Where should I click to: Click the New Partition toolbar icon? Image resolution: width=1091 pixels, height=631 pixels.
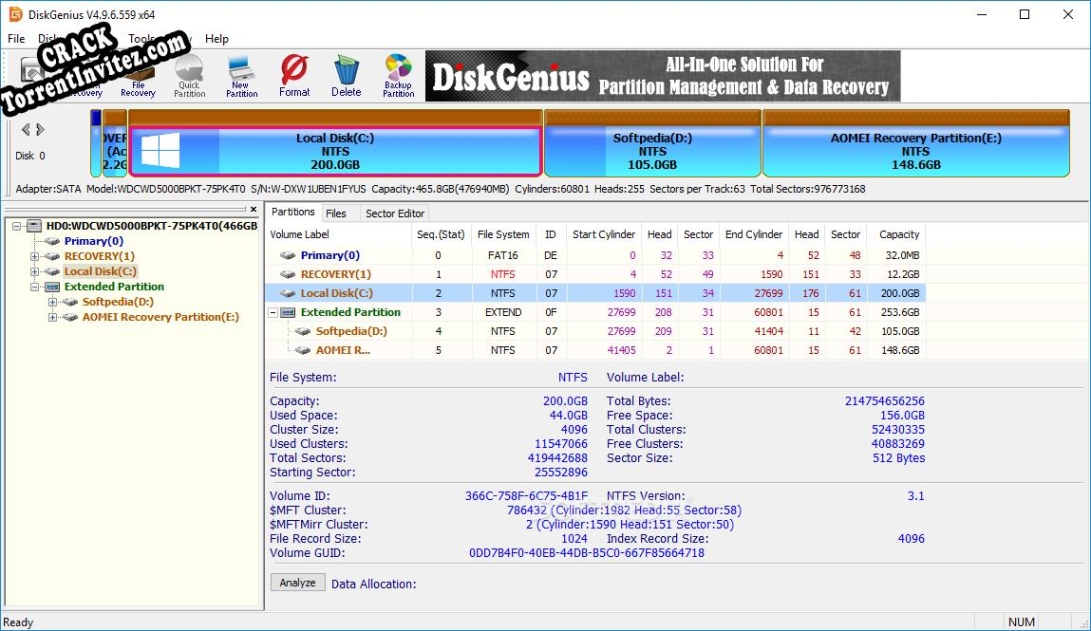click(x=241, y=75)
